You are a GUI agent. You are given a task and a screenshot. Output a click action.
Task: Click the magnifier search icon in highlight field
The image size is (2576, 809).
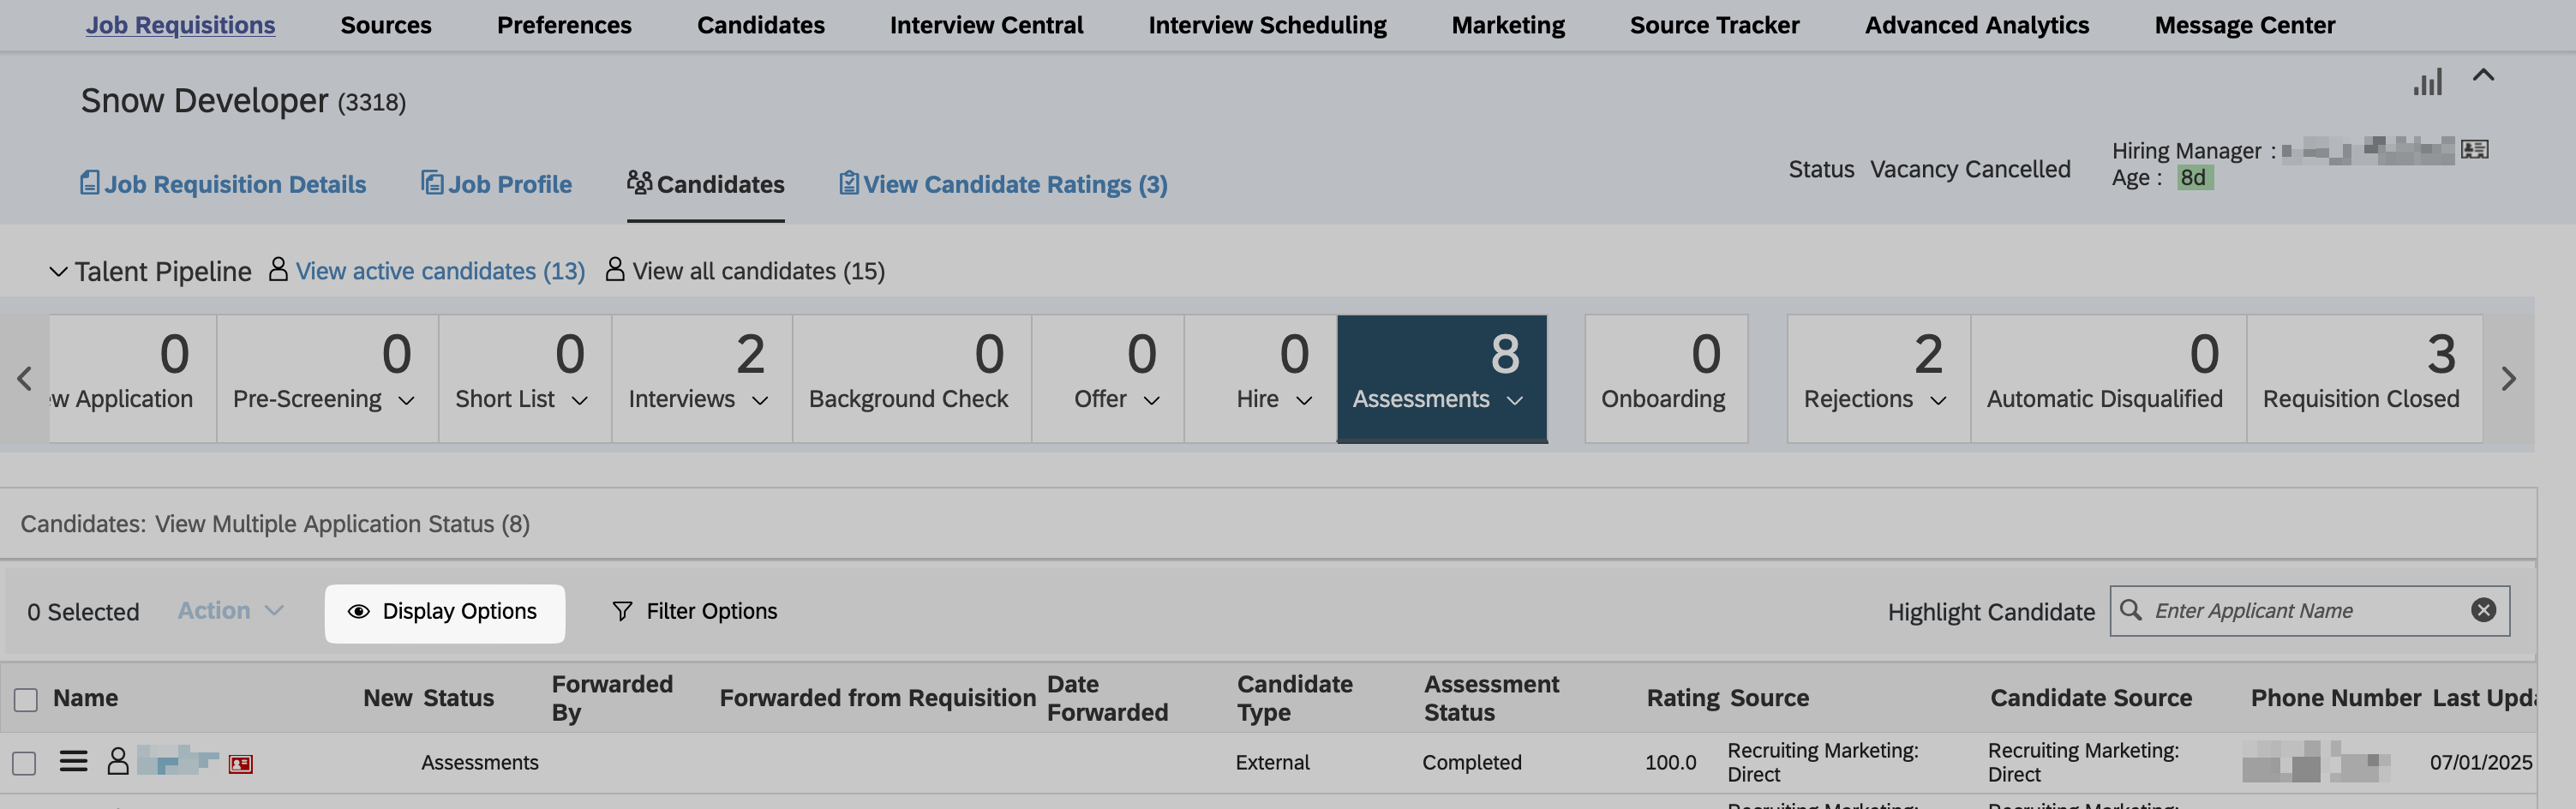(x=2131, y=611)
